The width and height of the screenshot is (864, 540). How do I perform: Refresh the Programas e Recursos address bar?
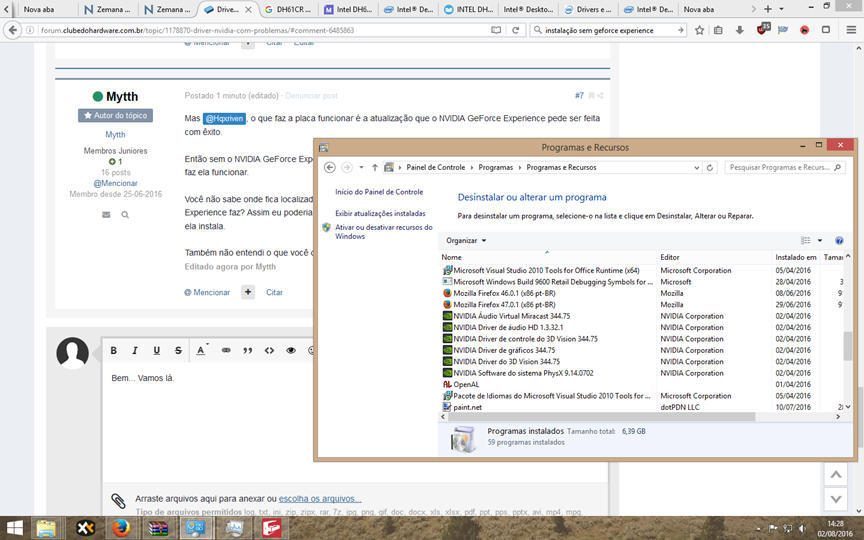coord(710,168)
